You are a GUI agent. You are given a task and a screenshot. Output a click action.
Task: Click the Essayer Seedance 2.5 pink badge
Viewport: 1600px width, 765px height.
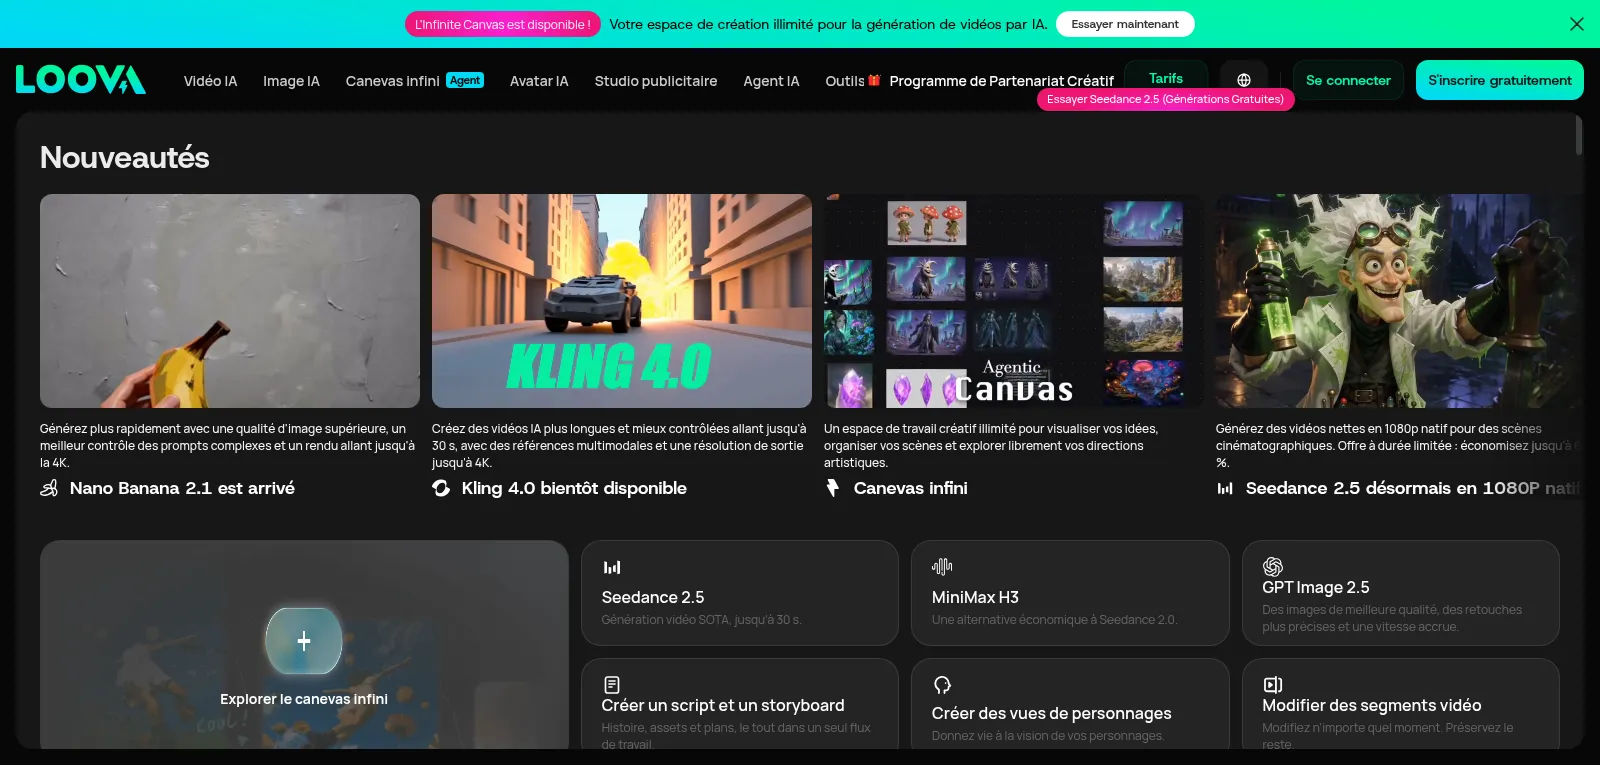1165,99
